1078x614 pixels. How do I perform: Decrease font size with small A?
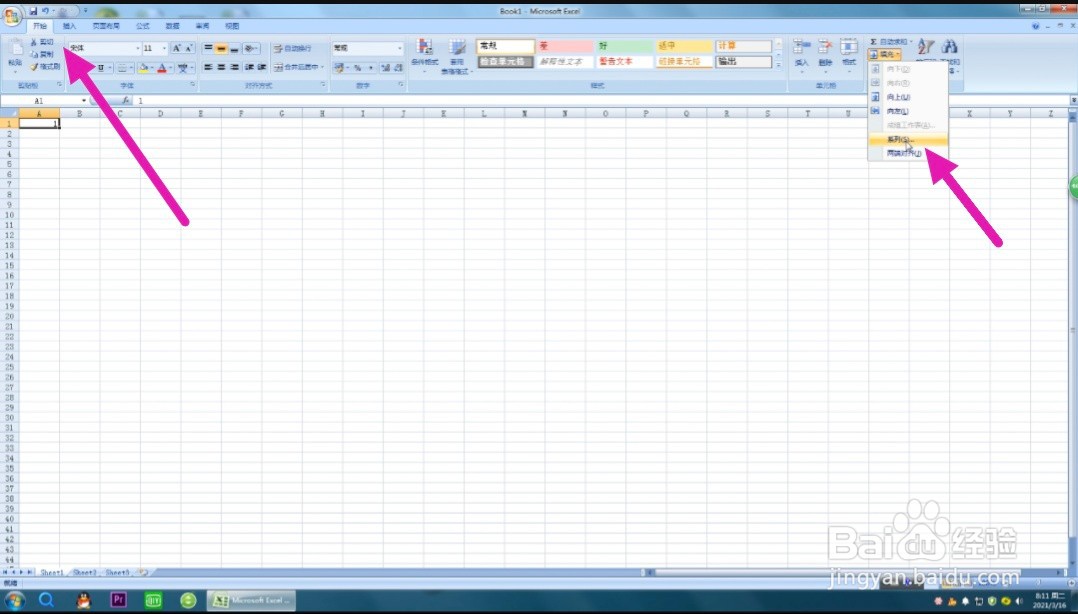(x=189, y=48)
